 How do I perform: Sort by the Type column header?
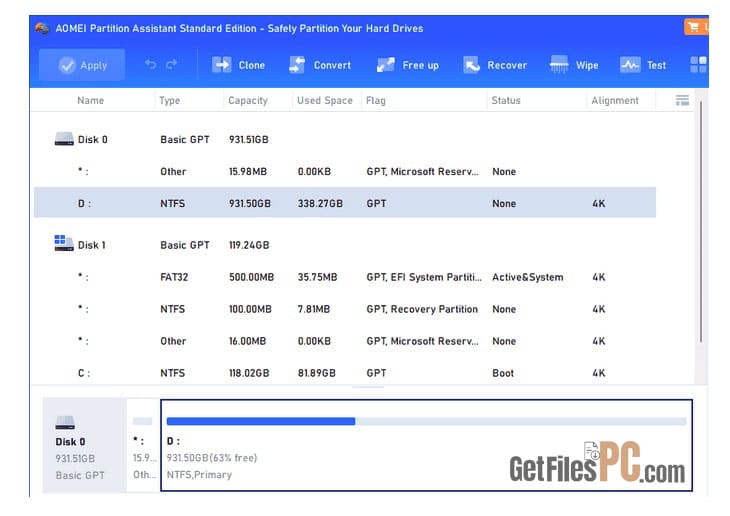tap(169, 101)
